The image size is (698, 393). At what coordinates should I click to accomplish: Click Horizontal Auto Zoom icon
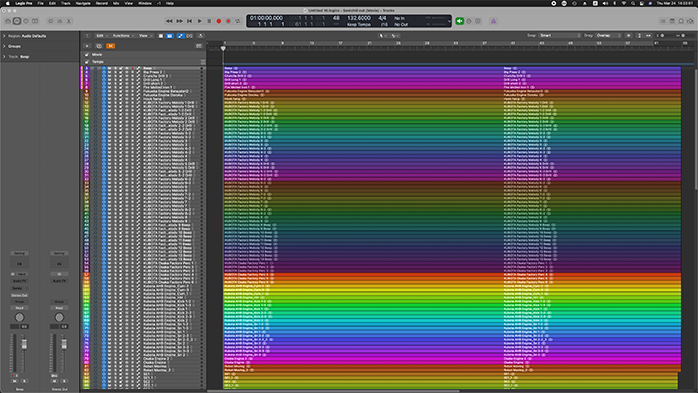coord(648,36)
